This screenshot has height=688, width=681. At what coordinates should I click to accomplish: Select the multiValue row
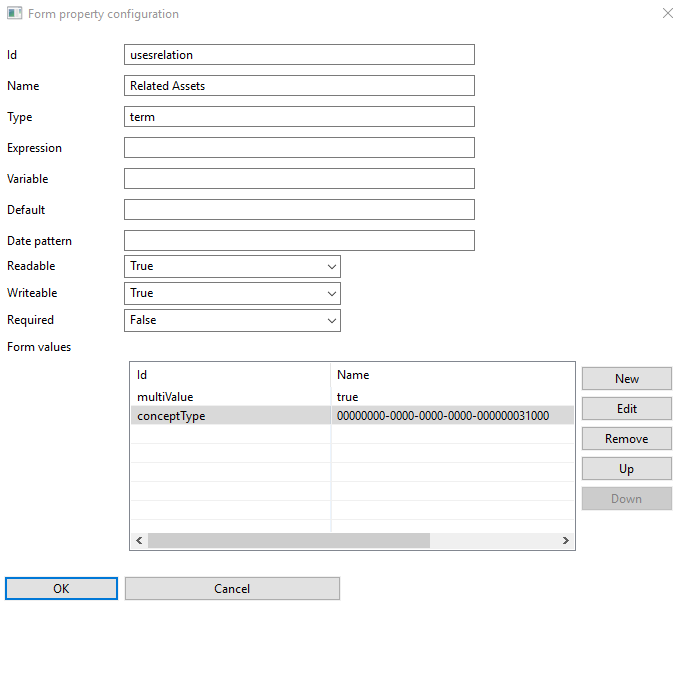click(230, 397)
